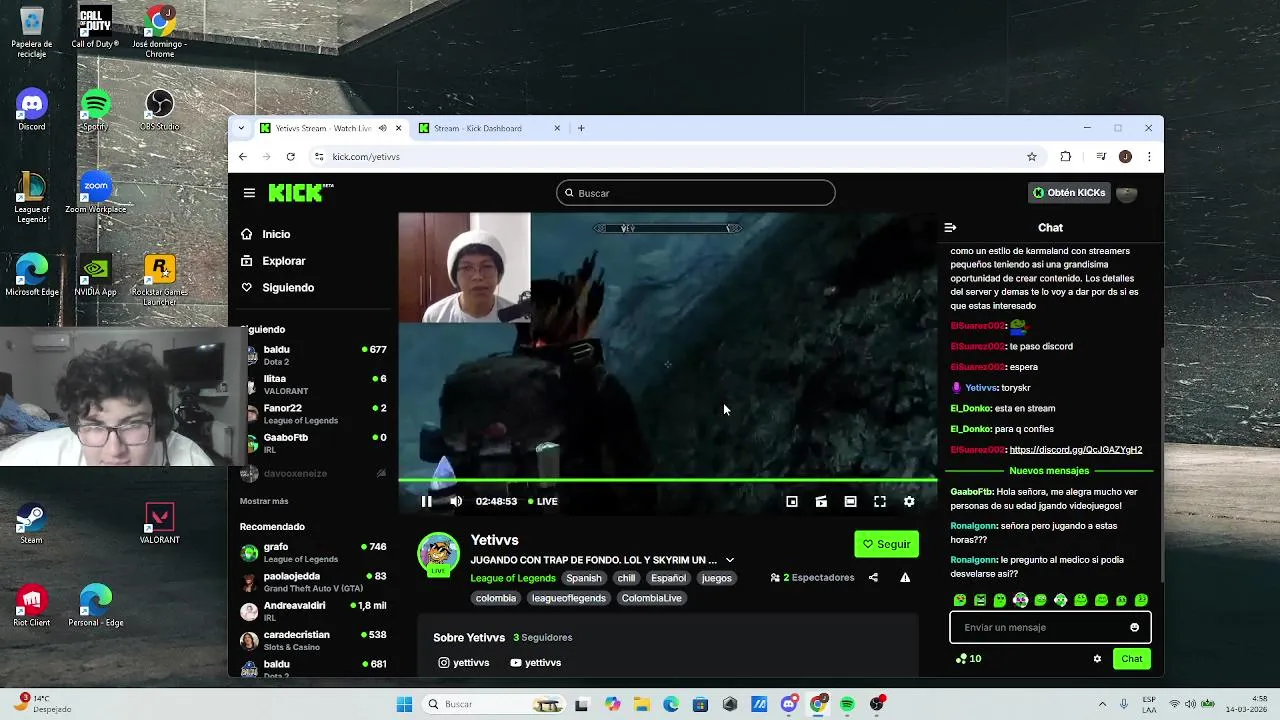Open grafo recommended channel
The width and height of the screenshot is (1280, 720).
coord(313,553)
